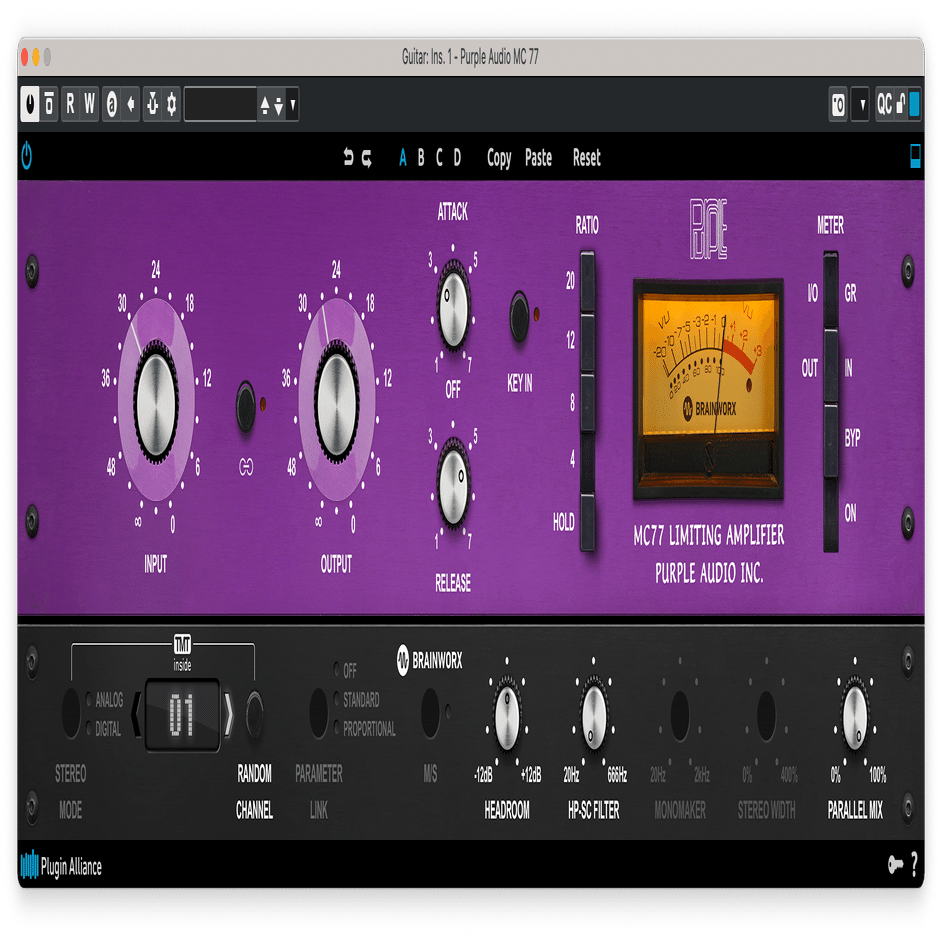
Task: Go to previous TMT channel with left arrow
Action: pos(136,714)
